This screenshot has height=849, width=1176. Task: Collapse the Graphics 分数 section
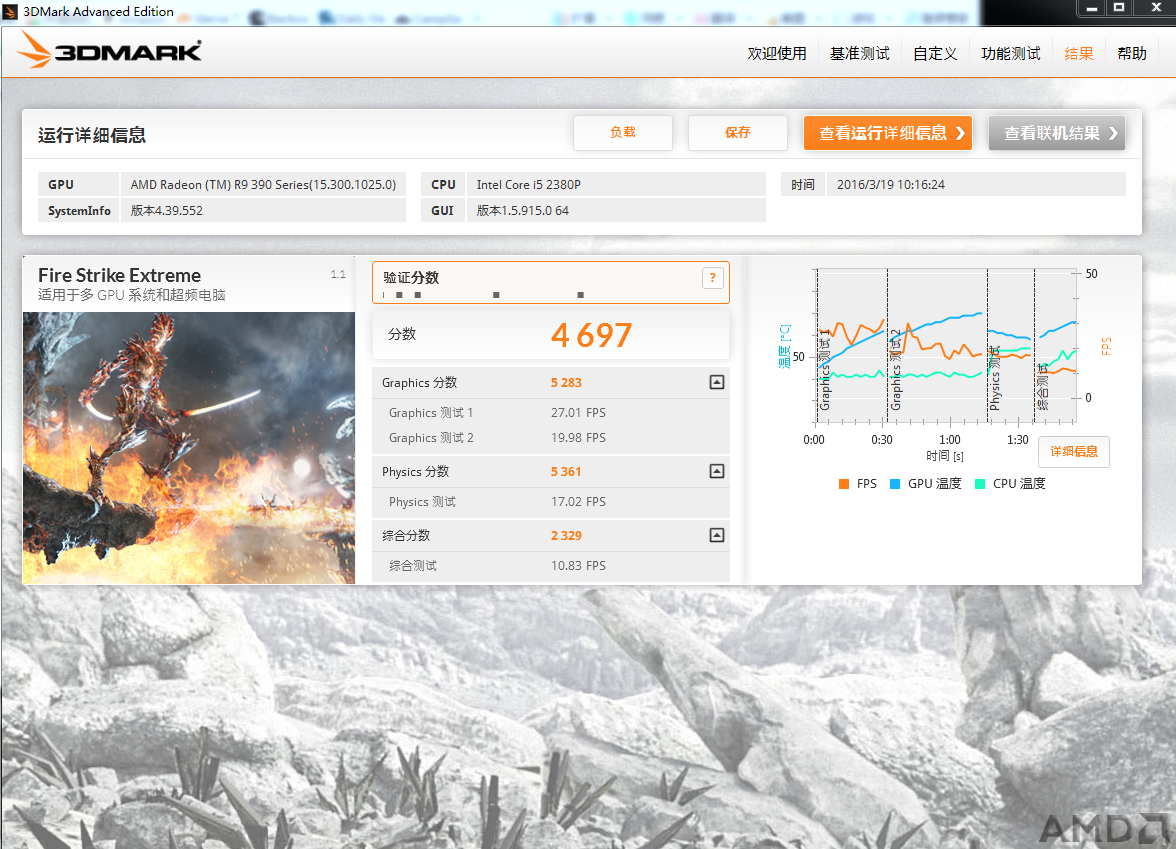click(x=717, y=382)
